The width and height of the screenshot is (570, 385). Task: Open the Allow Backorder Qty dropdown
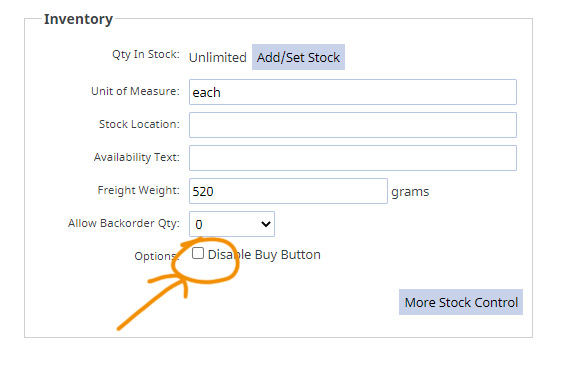232,224
